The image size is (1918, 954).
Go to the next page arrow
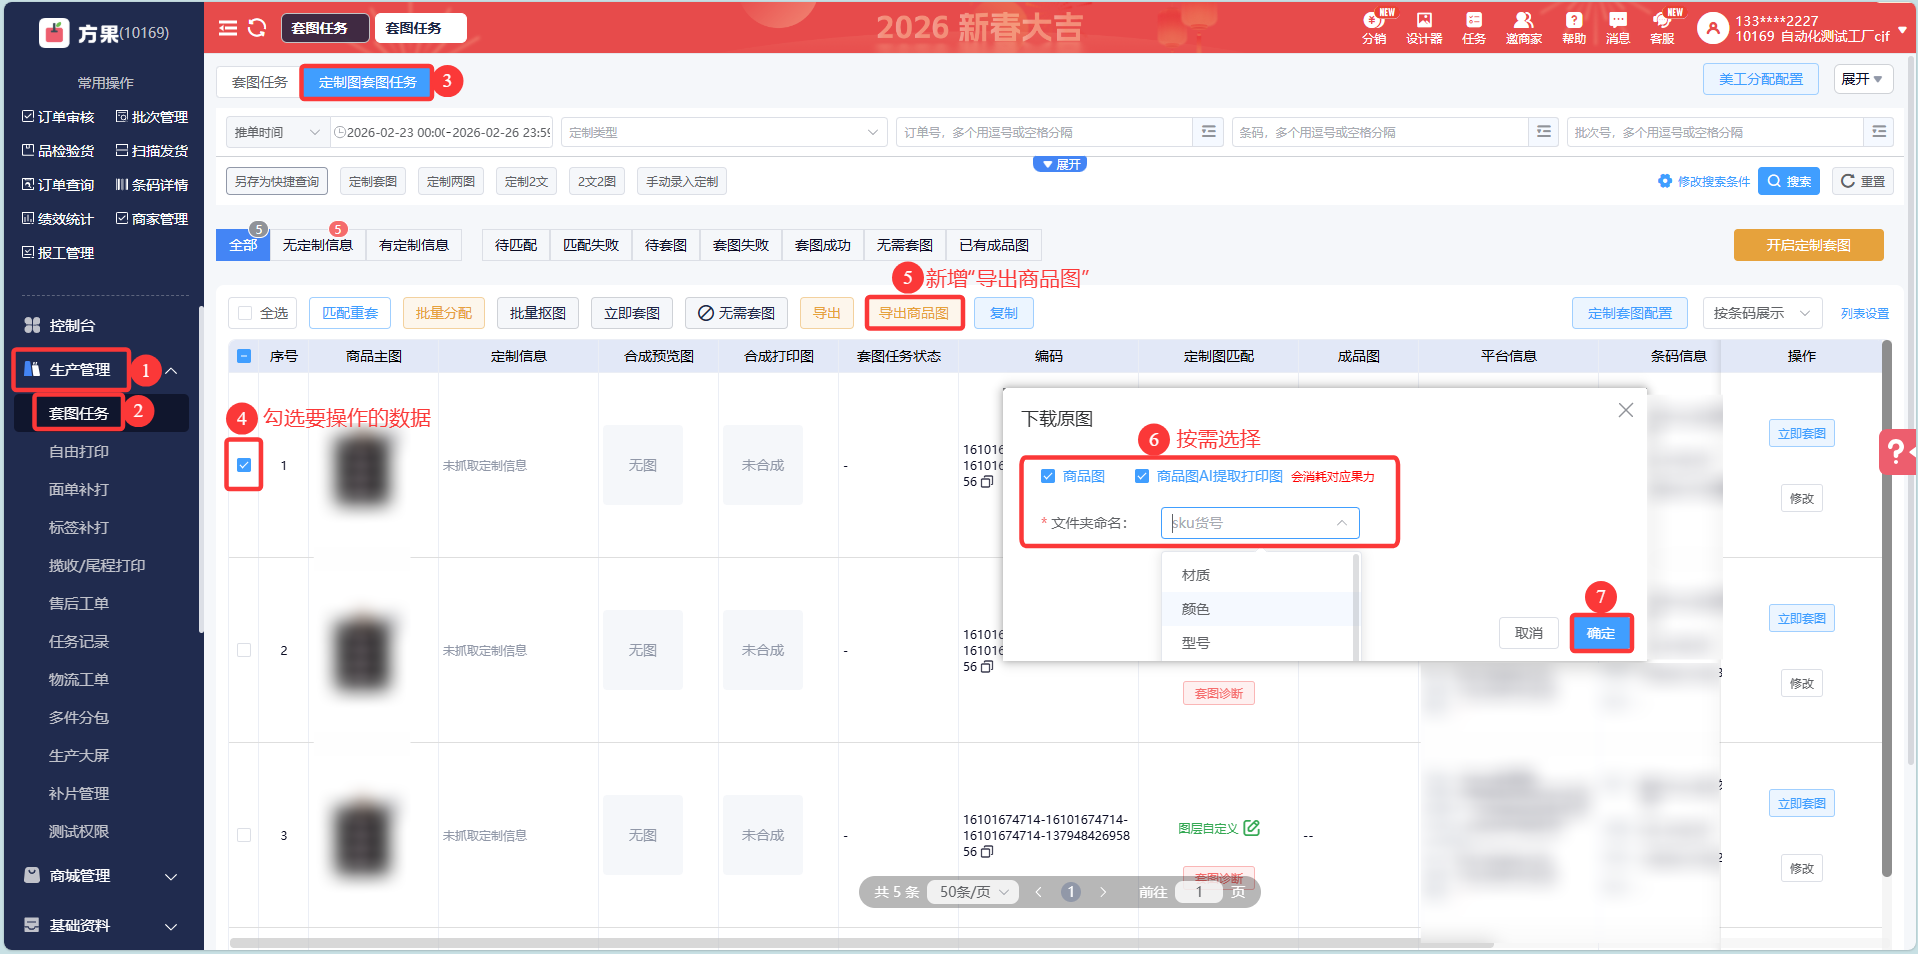[1103, 892]
